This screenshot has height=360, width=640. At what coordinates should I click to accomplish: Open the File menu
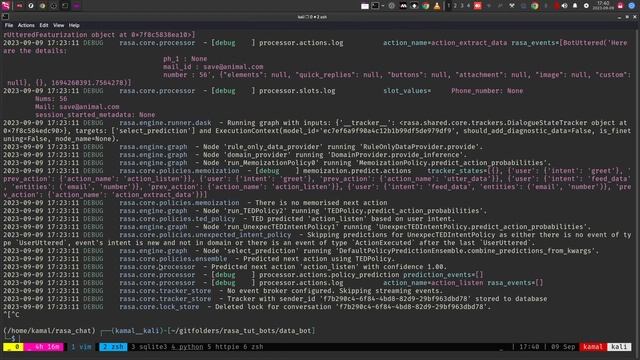[x=9, y=25]
